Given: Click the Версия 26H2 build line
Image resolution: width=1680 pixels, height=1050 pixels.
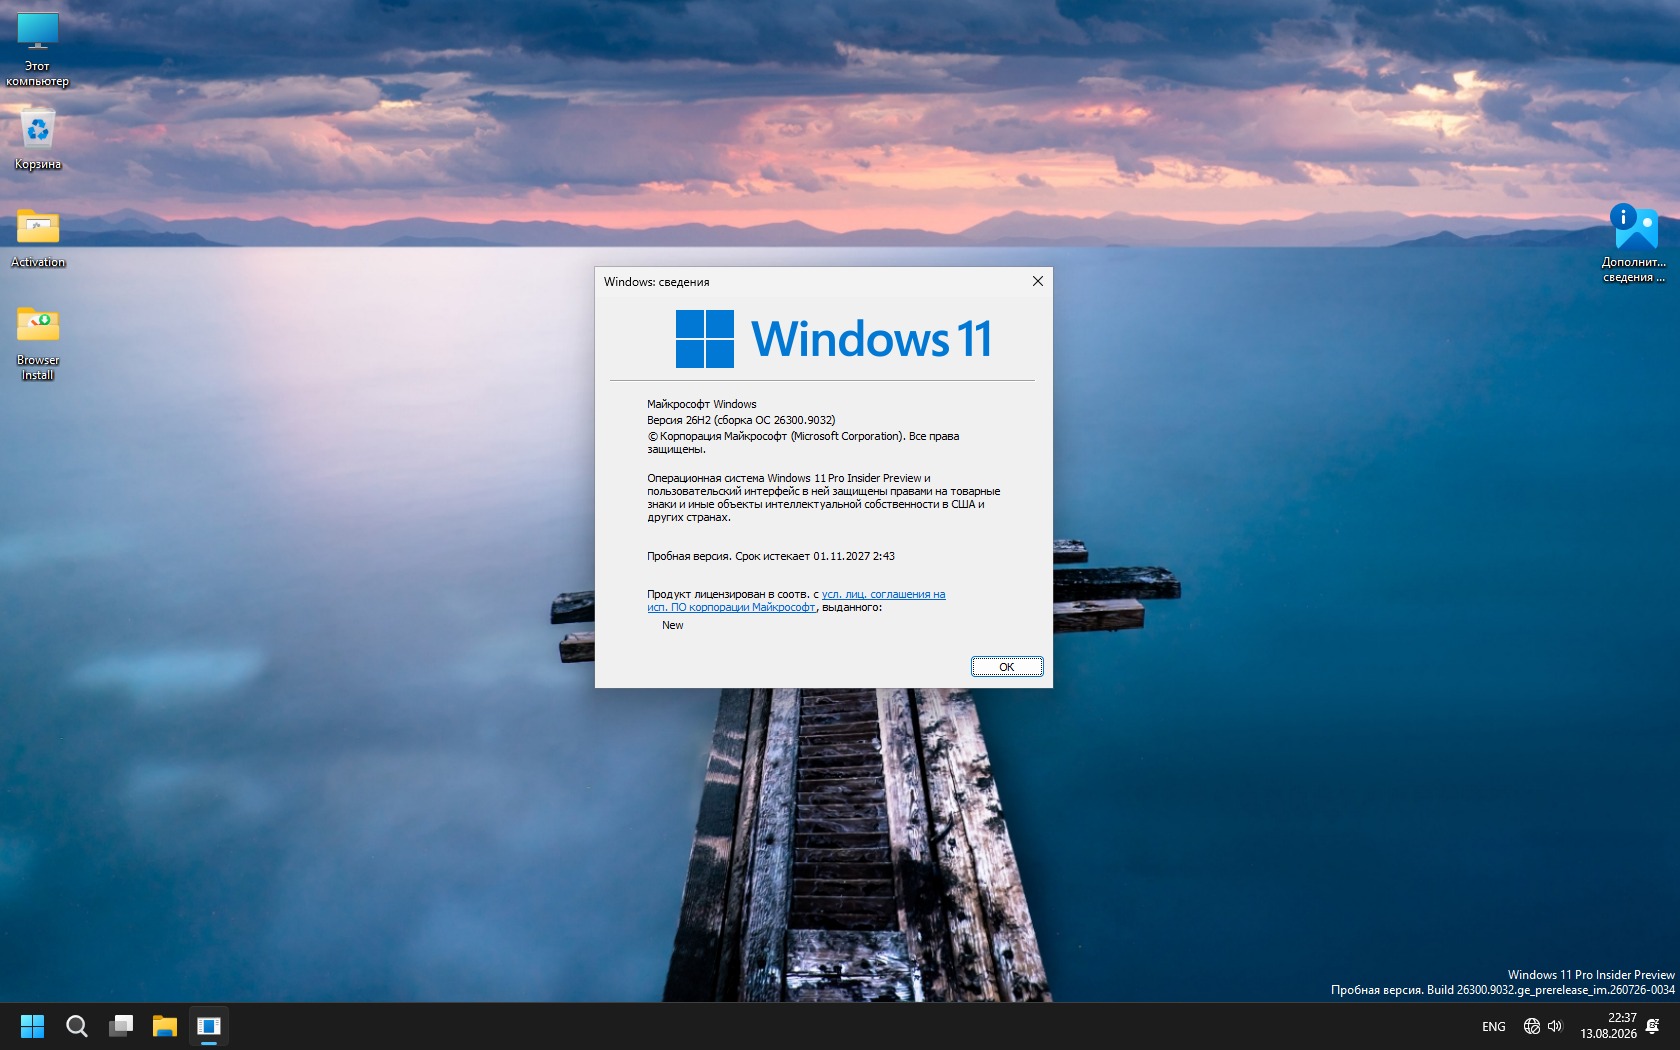Looking at the screenshot, I should coord(741,420).
